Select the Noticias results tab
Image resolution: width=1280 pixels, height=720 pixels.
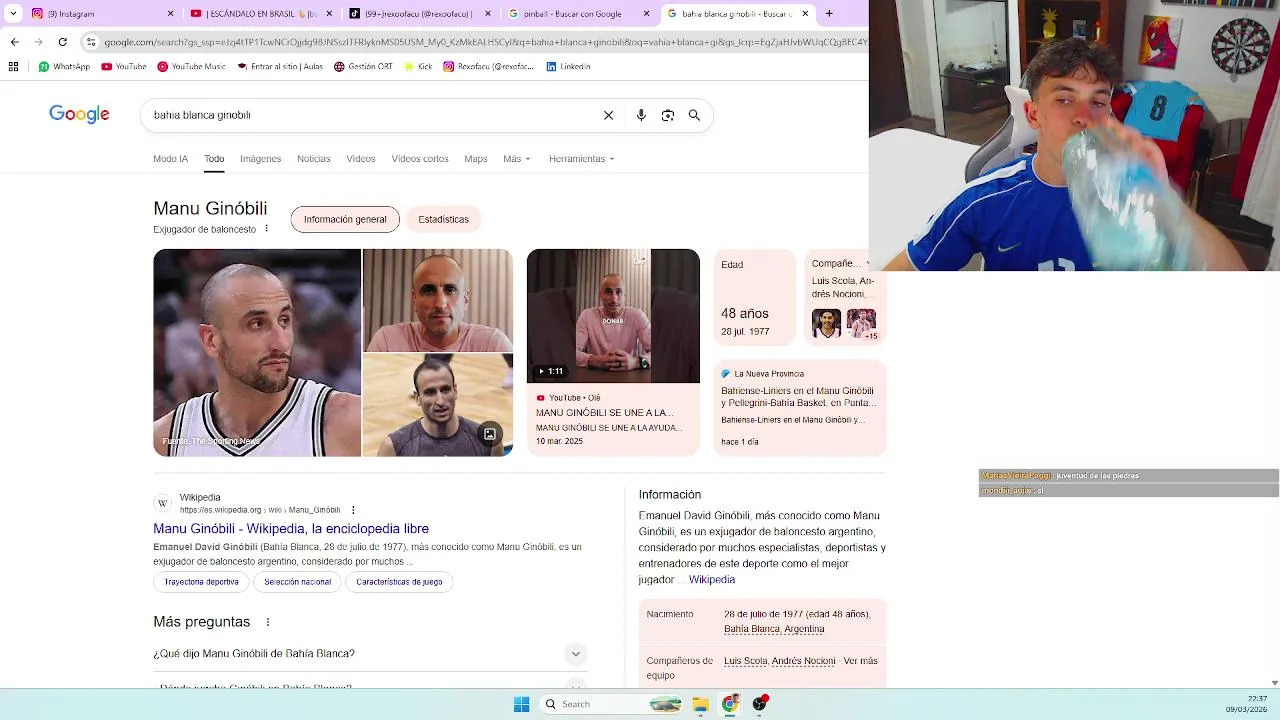coord(313,159)
